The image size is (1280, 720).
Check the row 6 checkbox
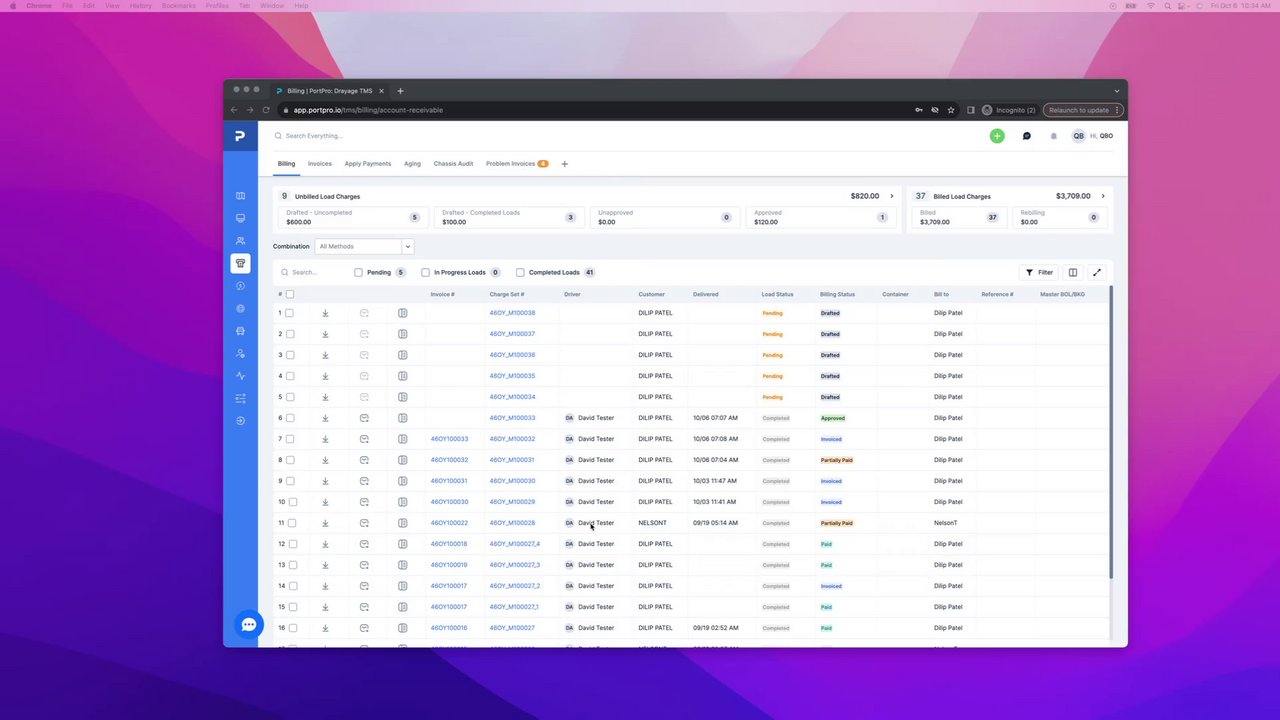290,418
